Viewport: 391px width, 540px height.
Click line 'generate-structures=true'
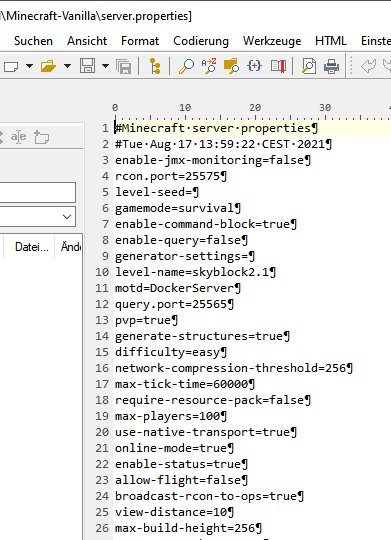point(202,336)
